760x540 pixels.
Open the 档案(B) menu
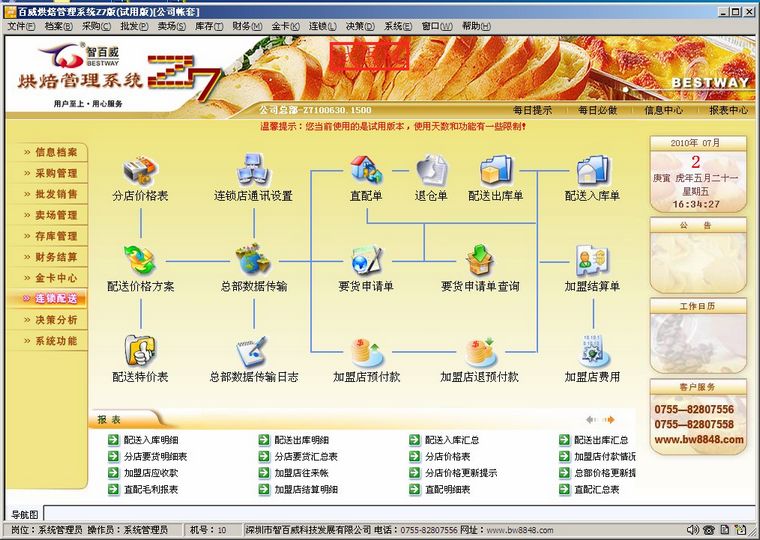[x=59, y=26]
